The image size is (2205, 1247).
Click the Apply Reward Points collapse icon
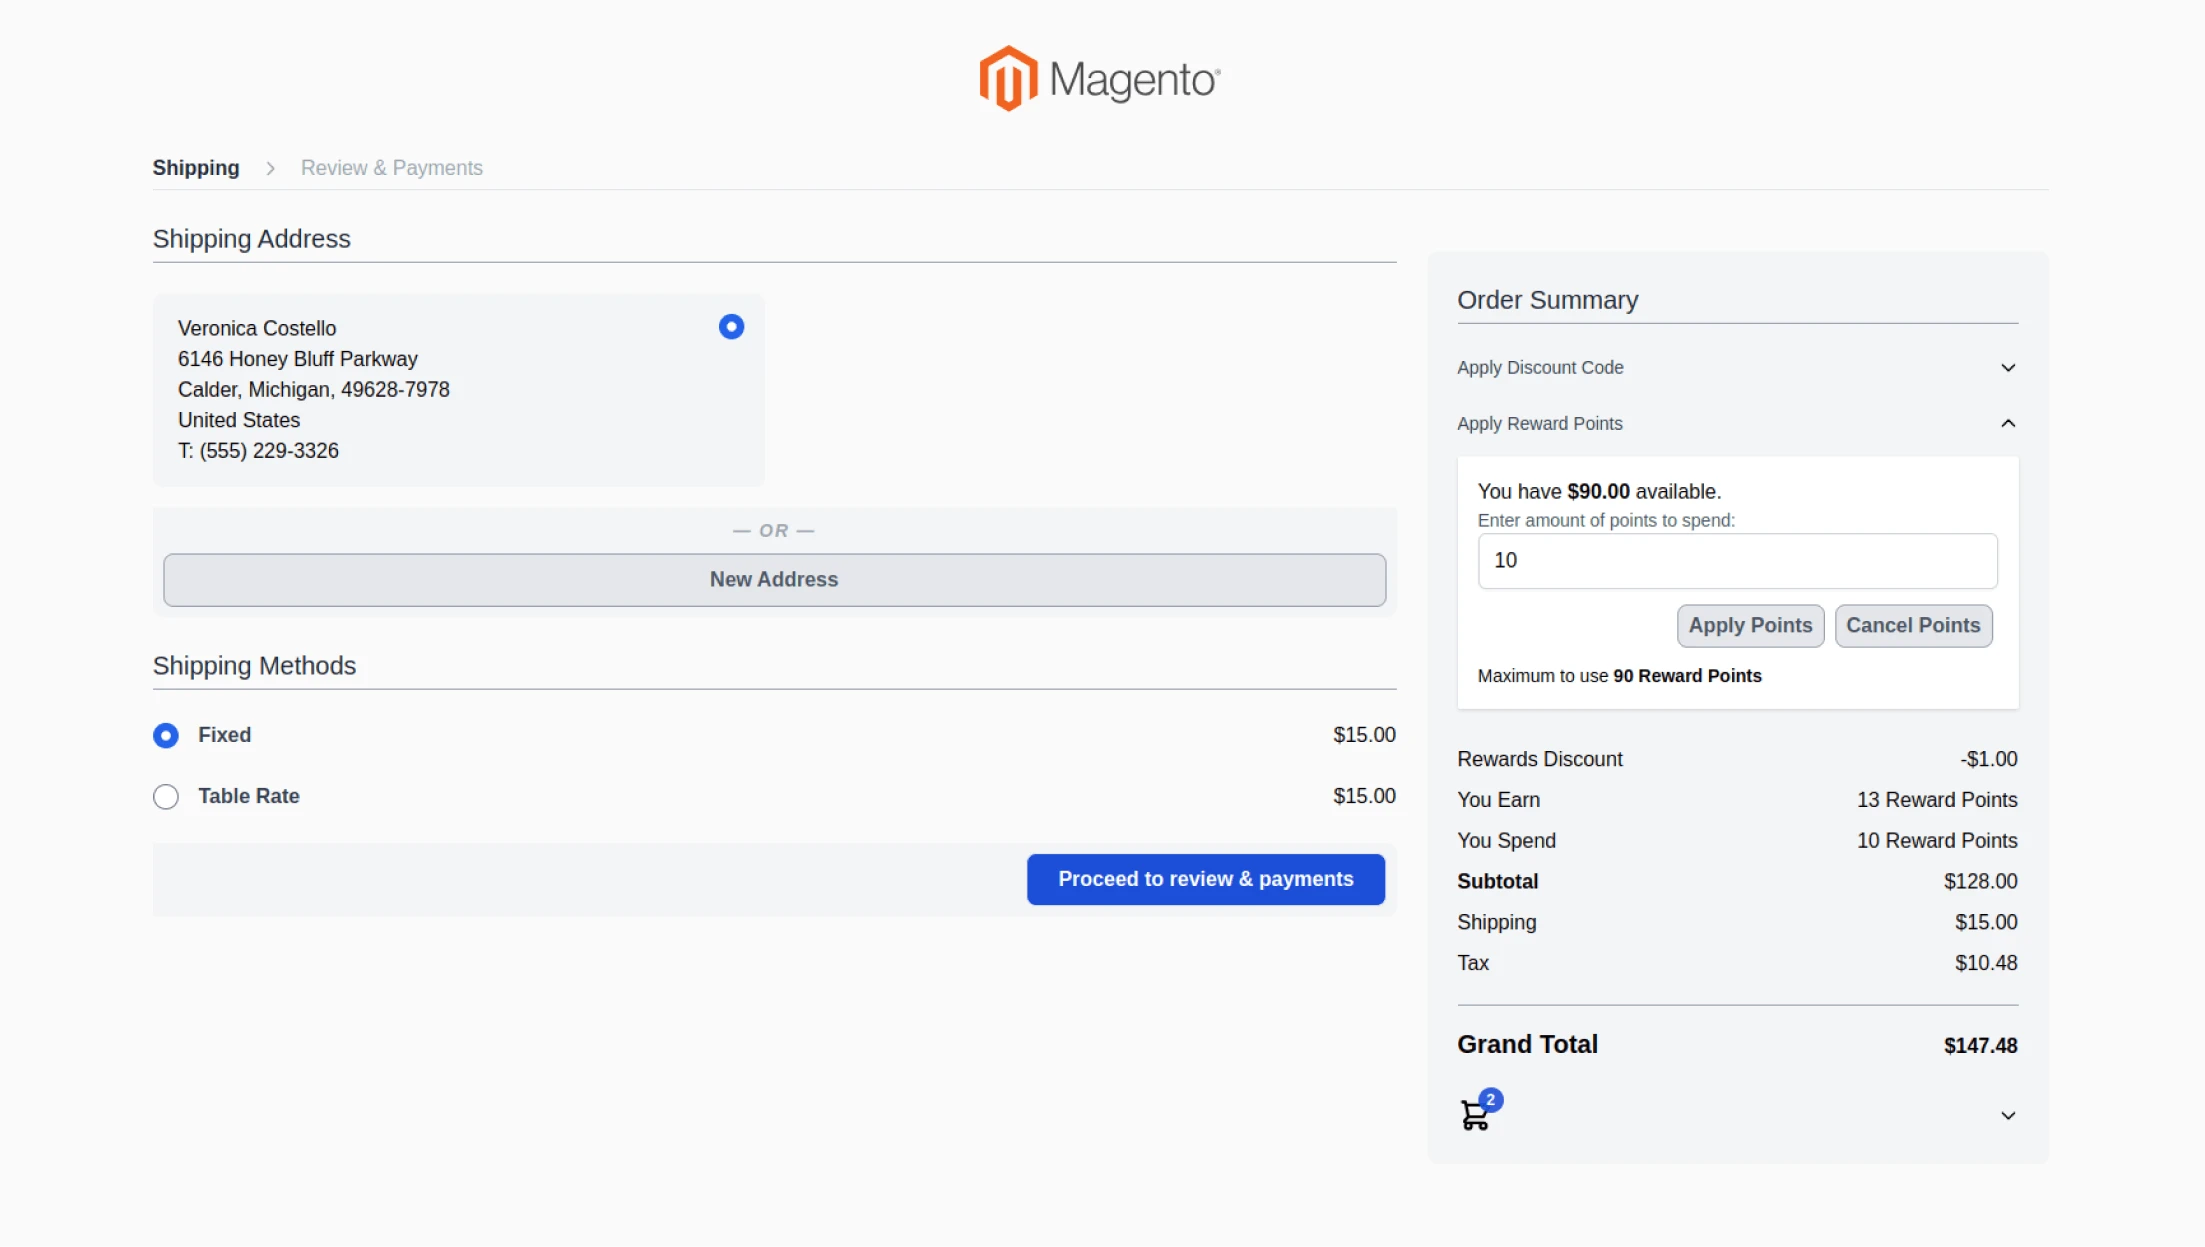coord(2008,421)
